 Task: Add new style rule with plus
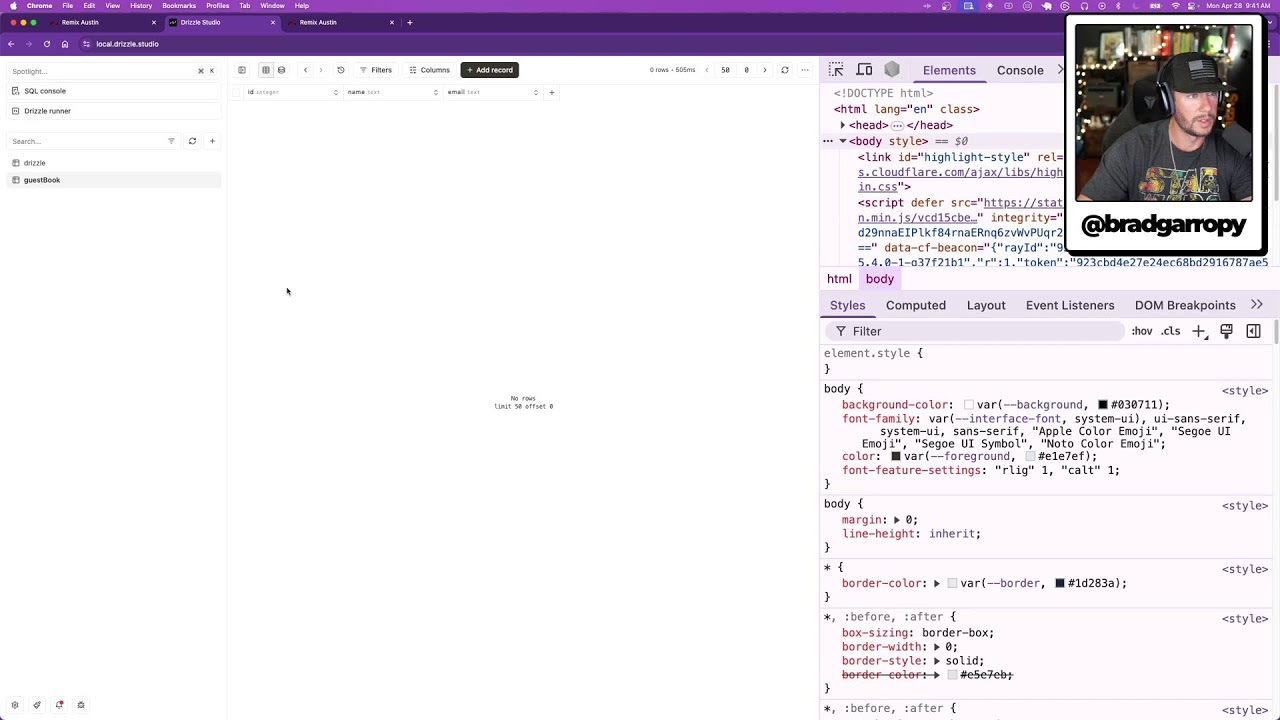[1199, 331]
